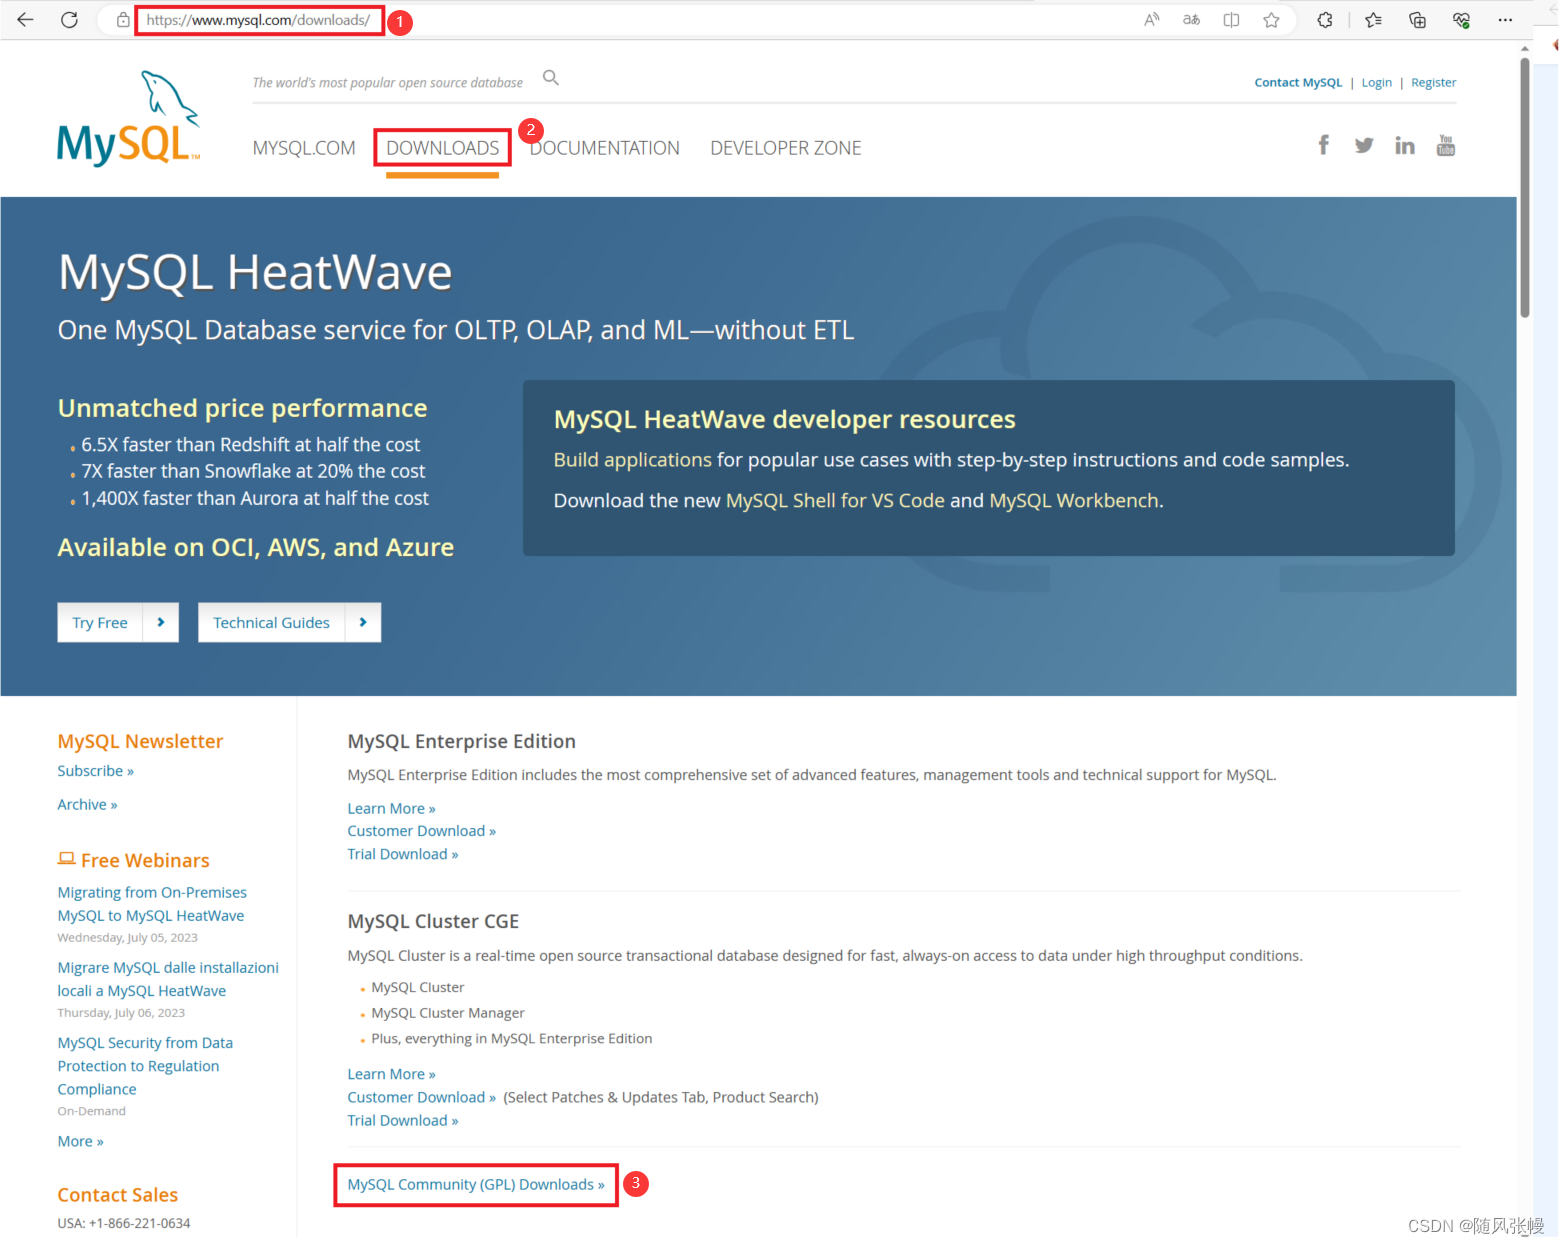Image resolution: width=1559 pixels, height=1244 pixels.
Task: Click Newsletter Archive link
Action: click(87, 805)
